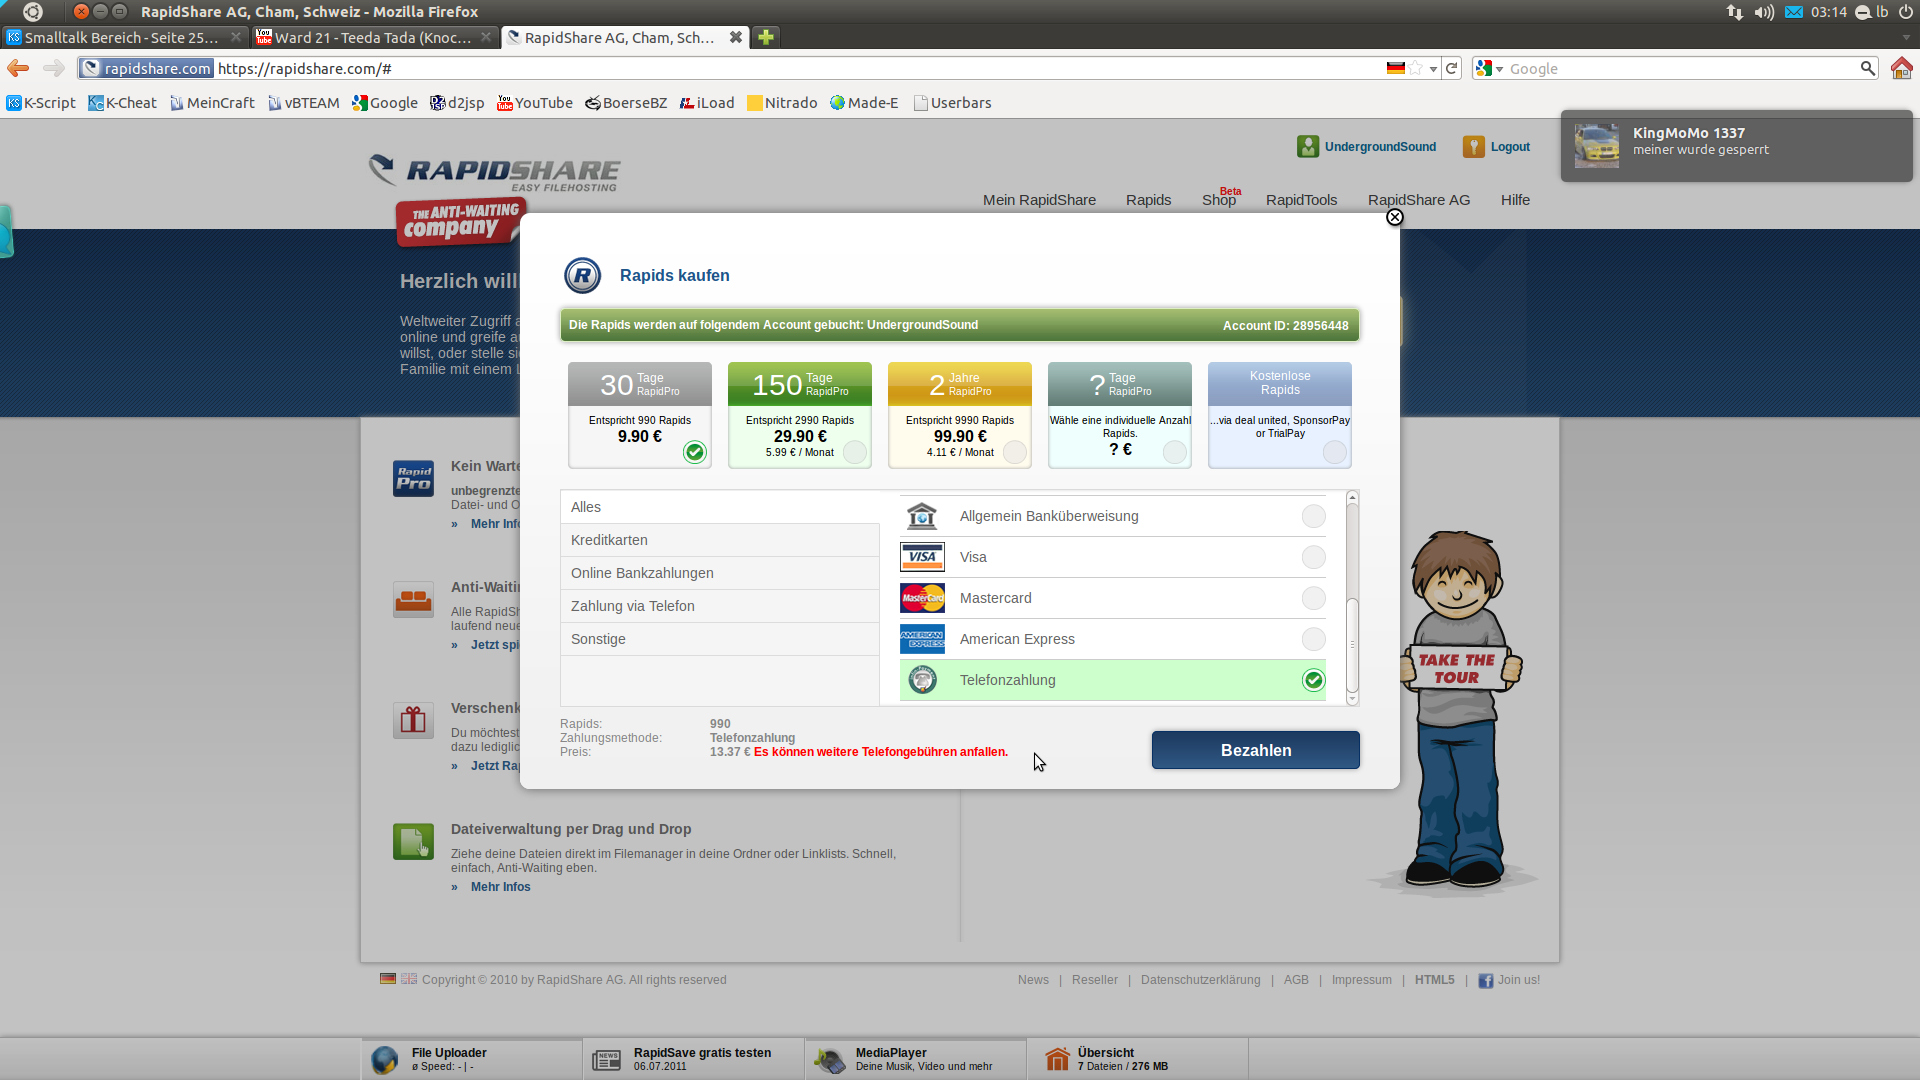Switch to Ward 21 YouTube tab
This screenshot has height=1080, width=1920.
tap(373, 37)
